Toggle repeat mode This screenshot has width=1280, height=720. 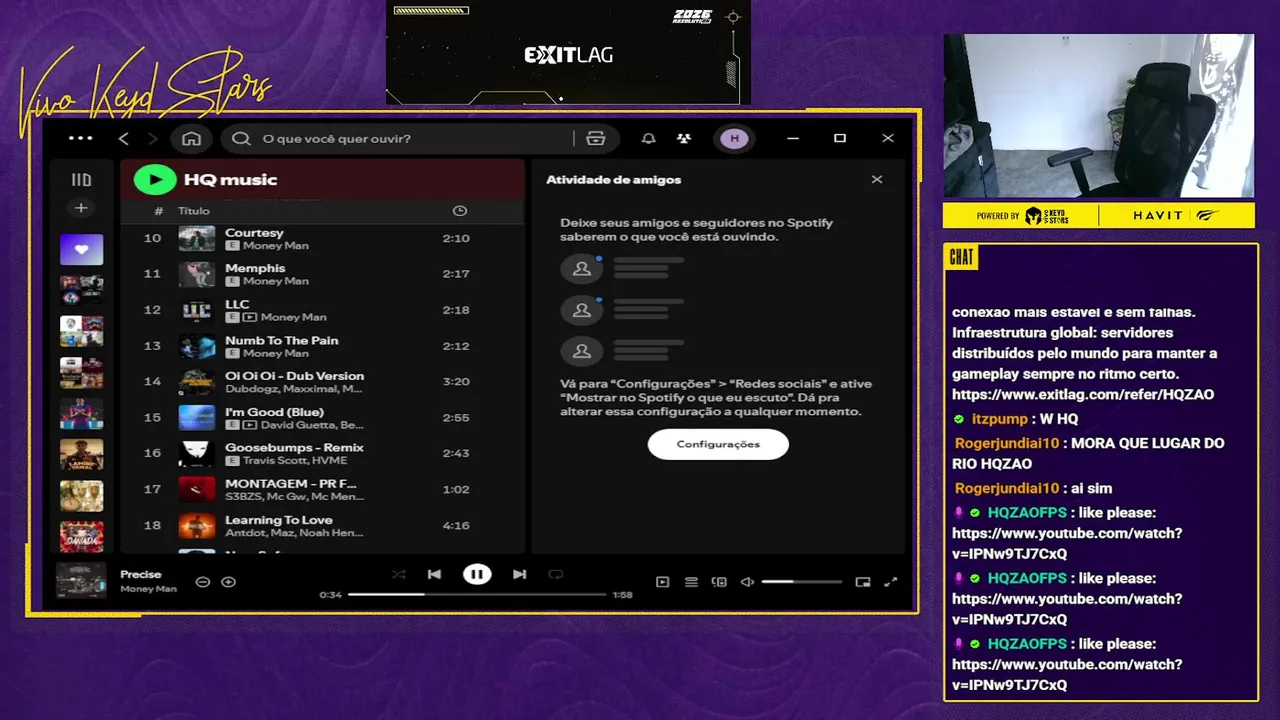(556, 574)
